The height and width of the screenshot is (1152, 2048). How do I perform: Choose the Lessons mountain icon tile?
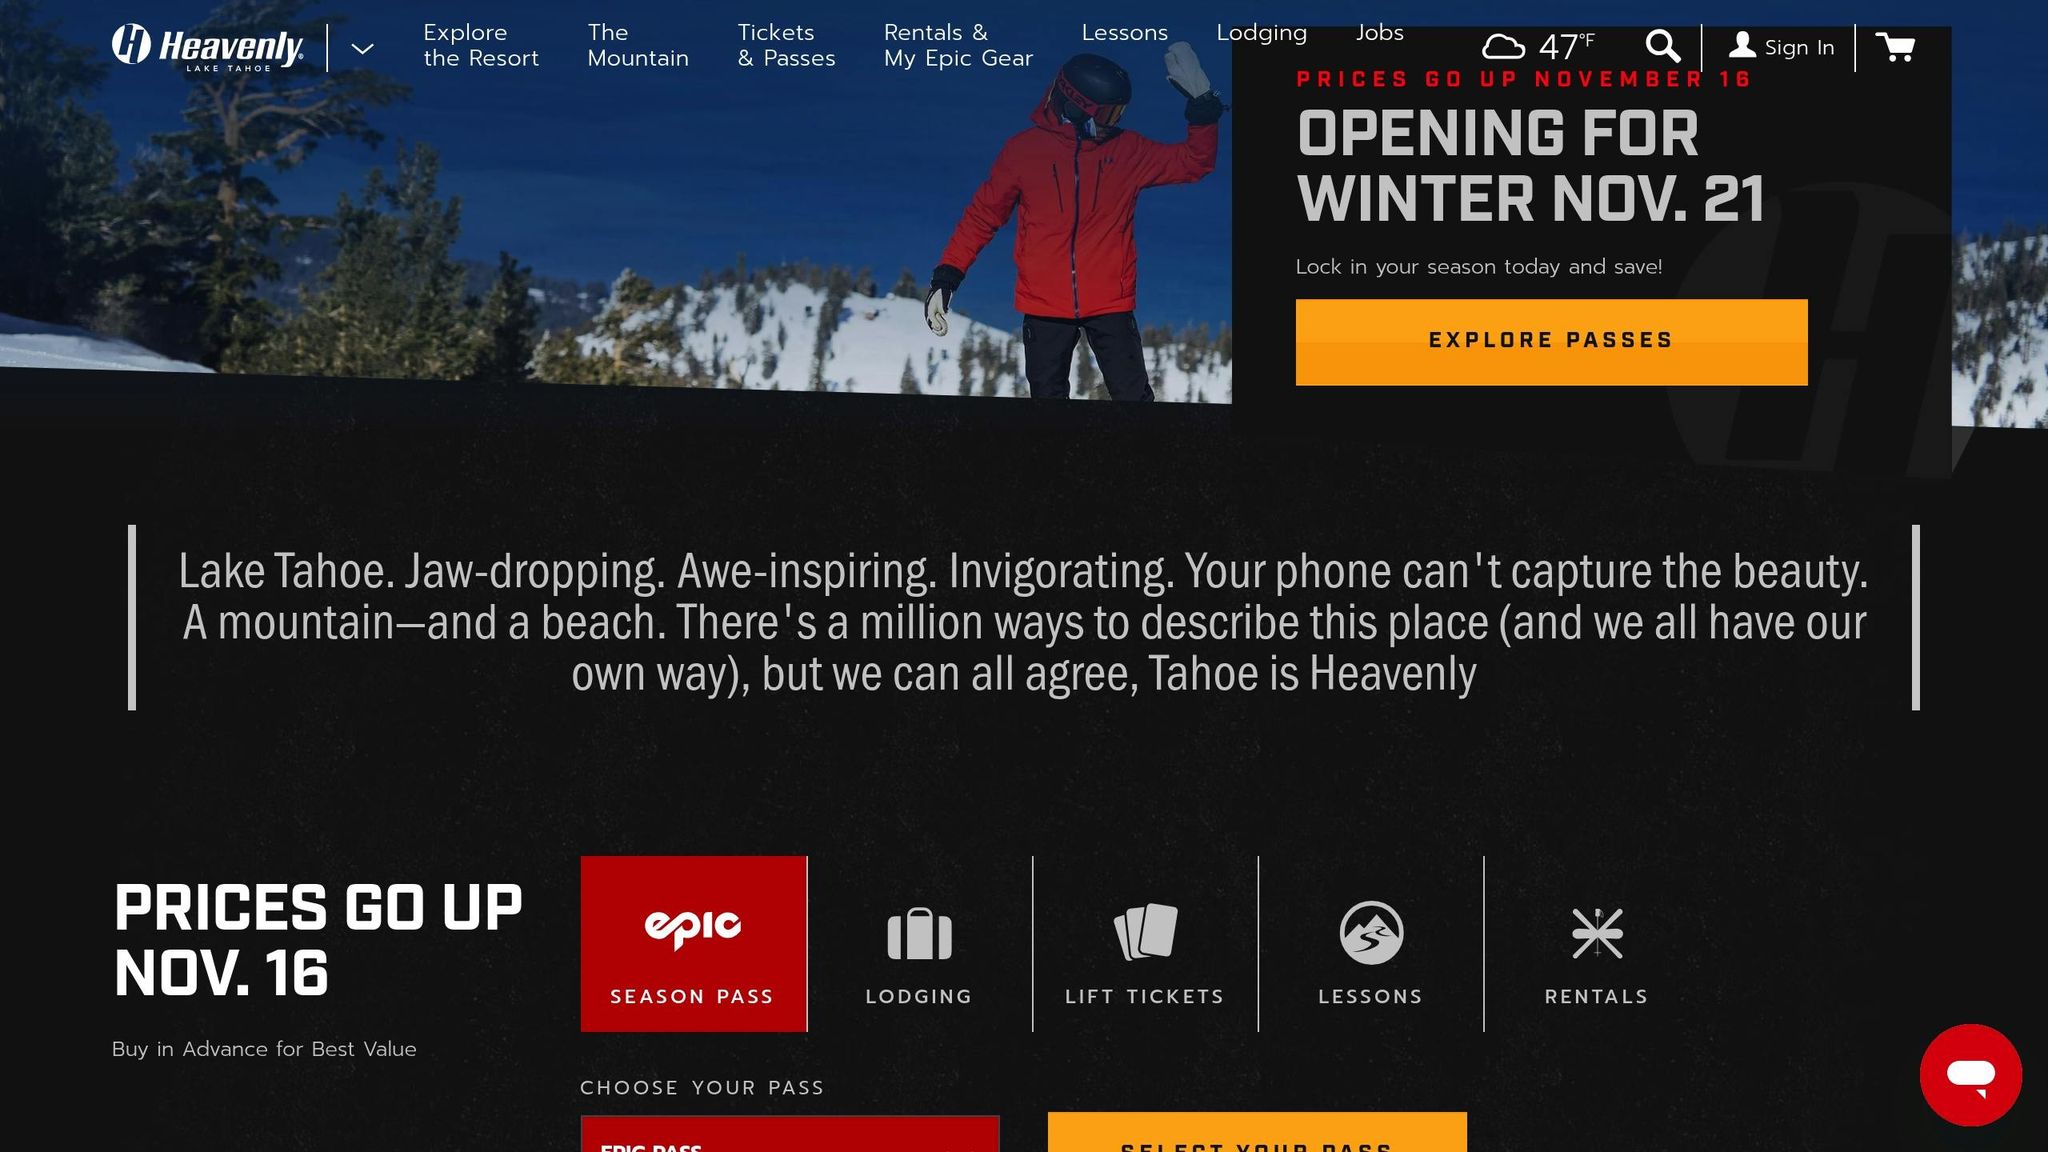click(1371, 943)
